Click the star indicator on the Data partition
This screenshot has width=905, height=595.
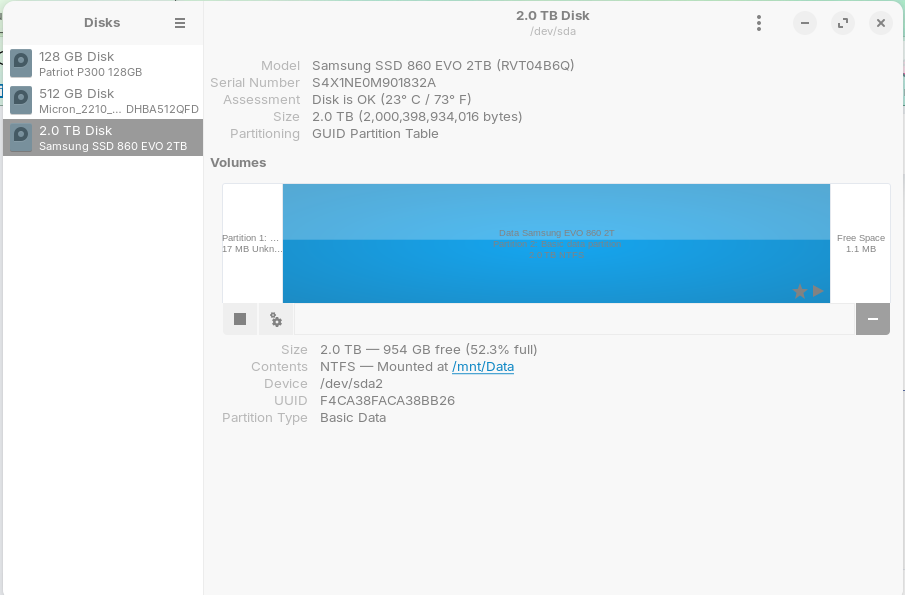[798, 291]
